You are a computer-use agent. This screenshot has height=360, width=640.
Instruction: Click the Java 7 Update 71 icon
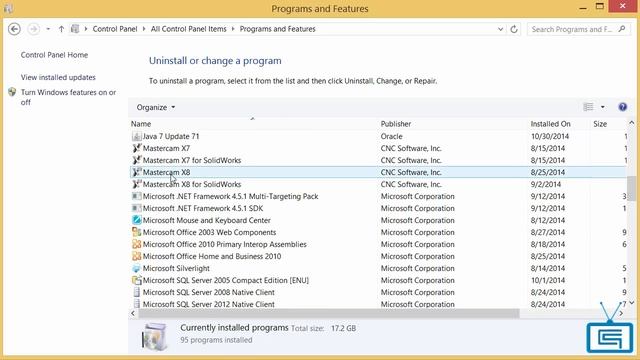pos(137,136)
